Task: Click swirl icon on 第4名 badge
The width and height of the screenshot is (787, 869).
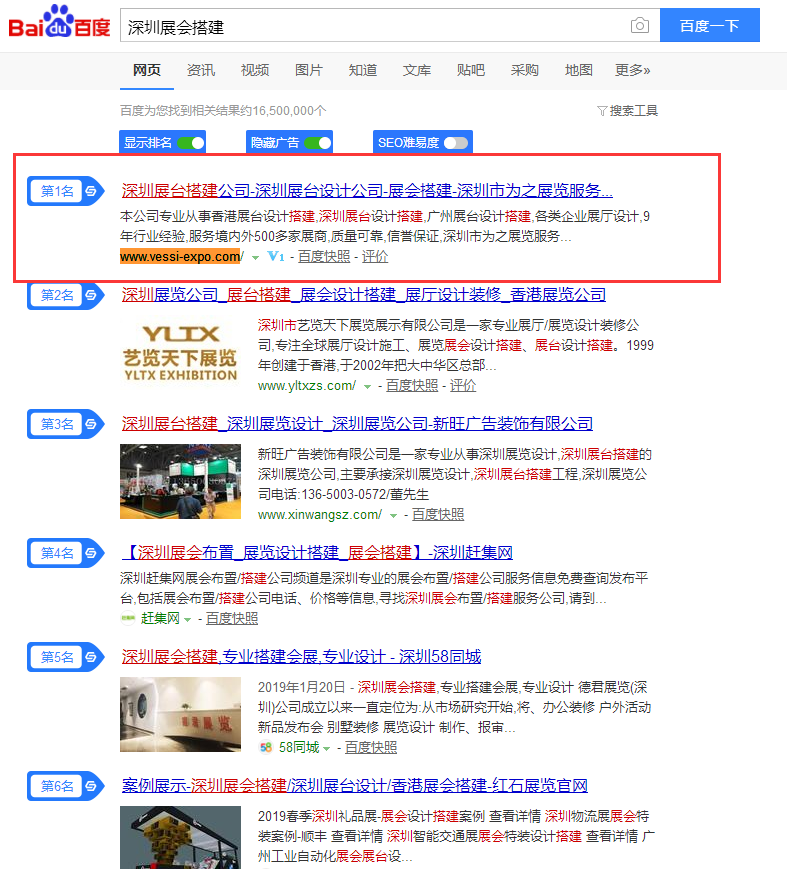Action: click(x=91, y=553)
